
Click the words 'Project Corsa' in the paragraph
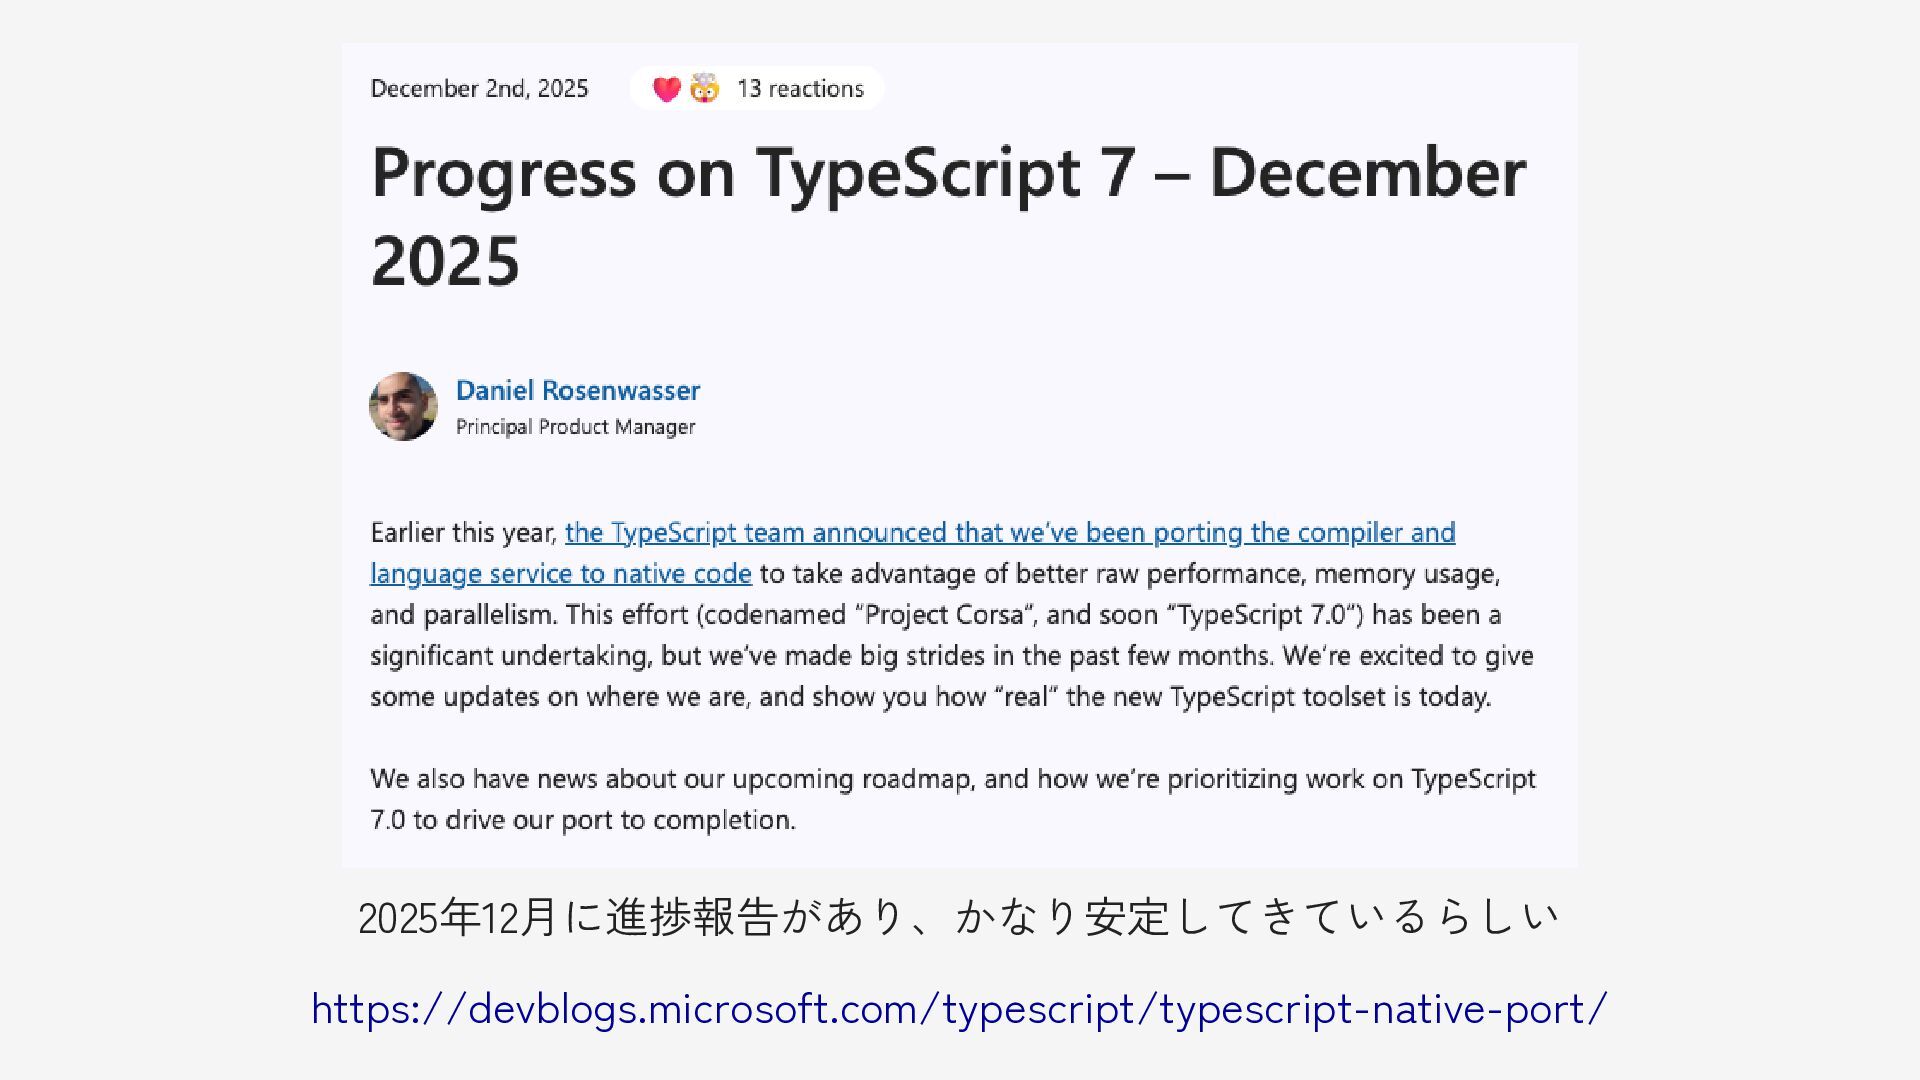pyautogui.click(x=944, y=615)
